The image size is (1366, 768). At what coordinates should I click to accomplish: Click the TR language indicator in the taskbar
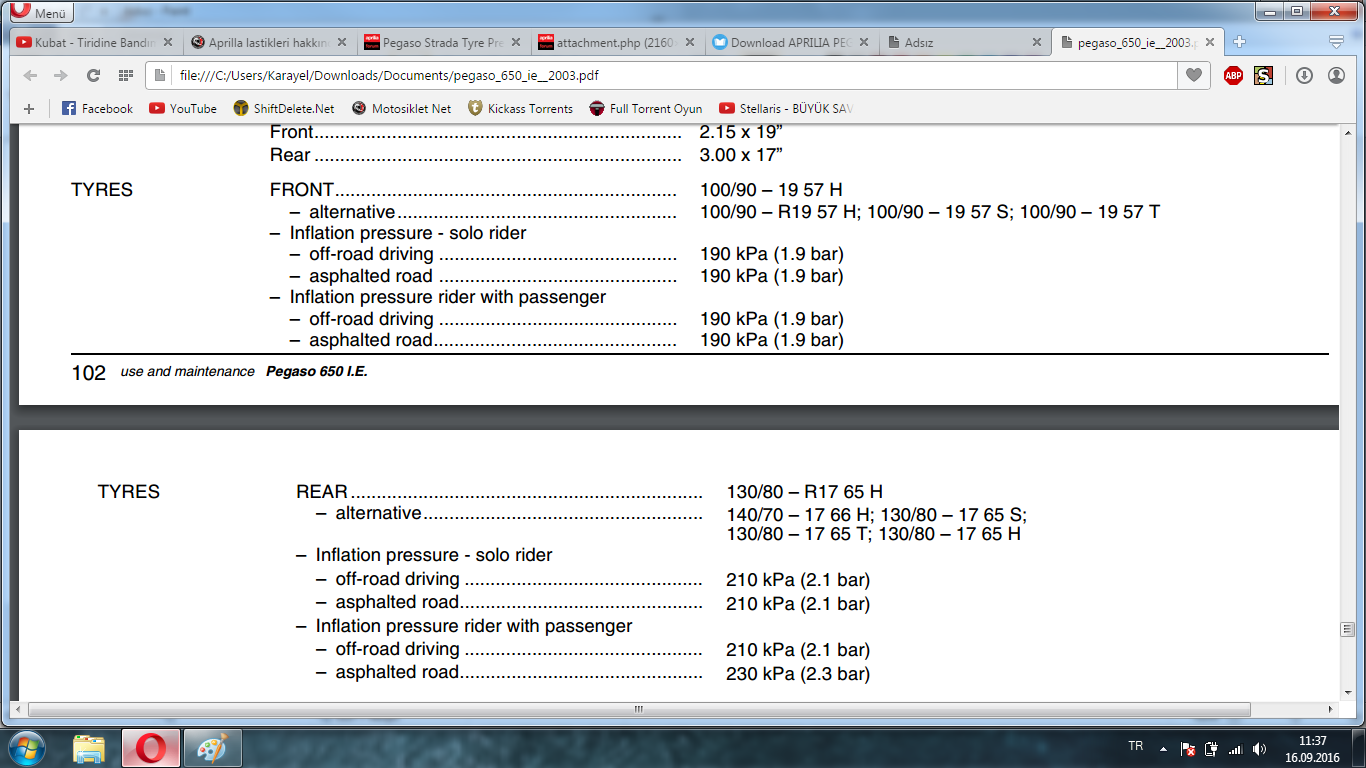1135,747
